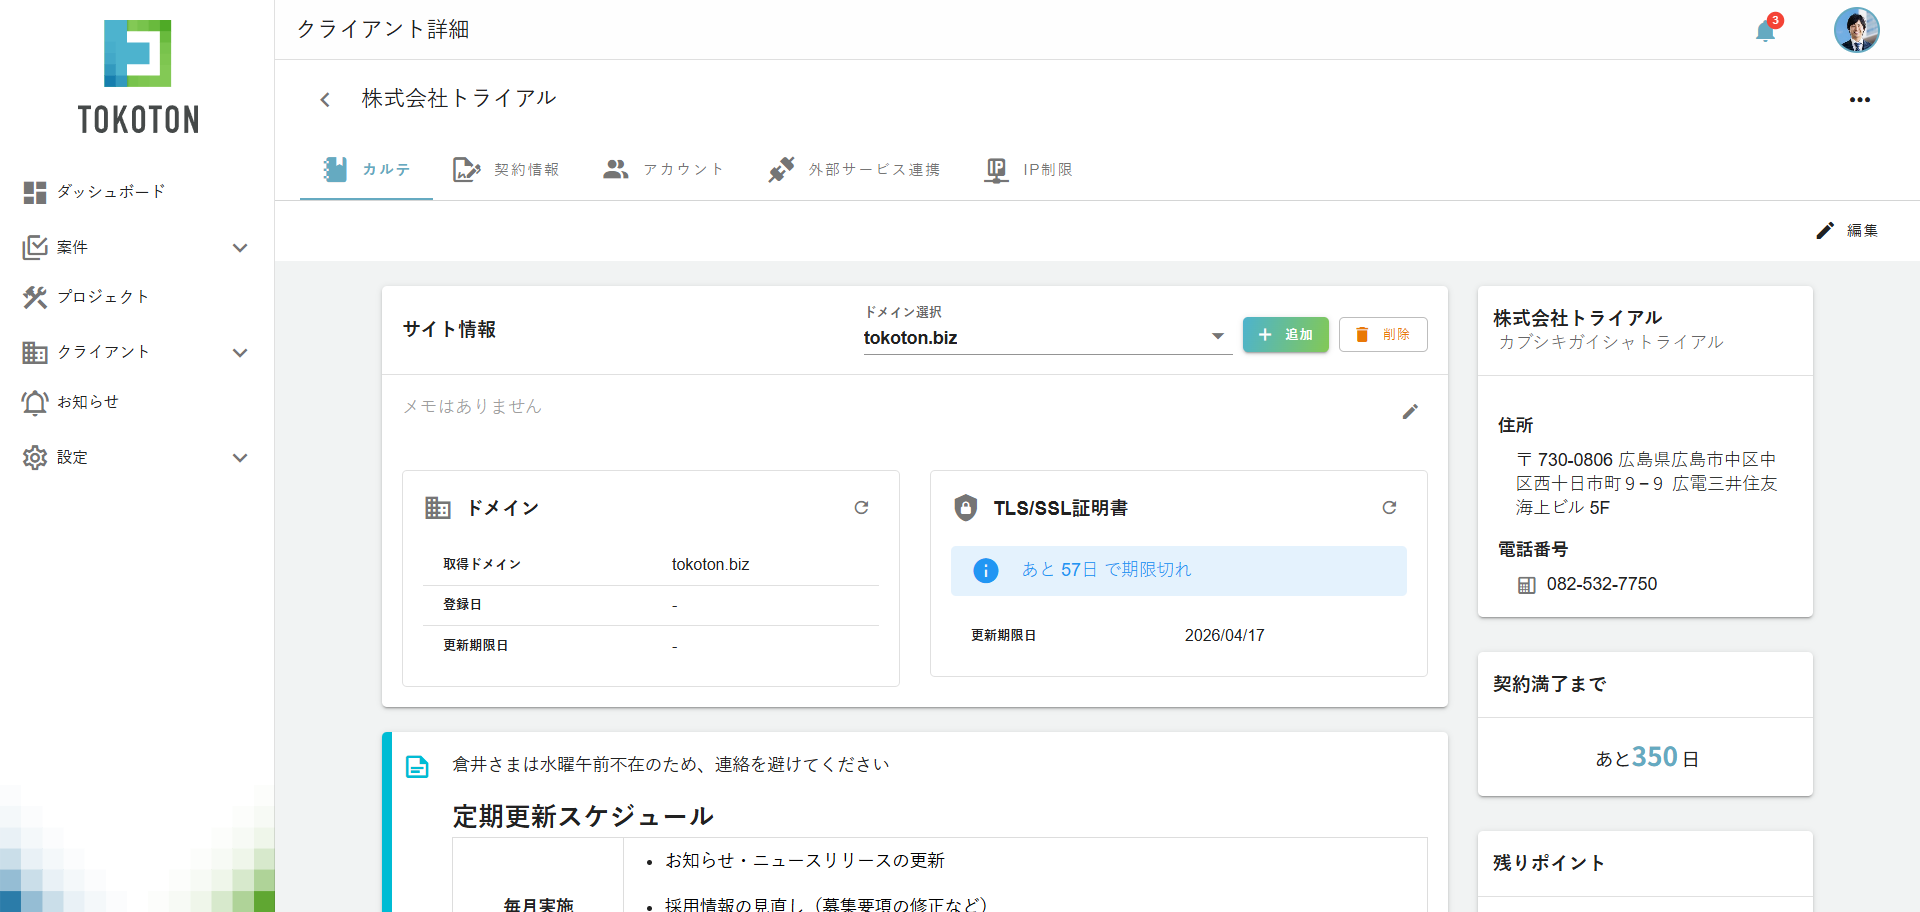1920x912 pixels.
Task: Click the notification bell icon
Action: point(1765,31)
